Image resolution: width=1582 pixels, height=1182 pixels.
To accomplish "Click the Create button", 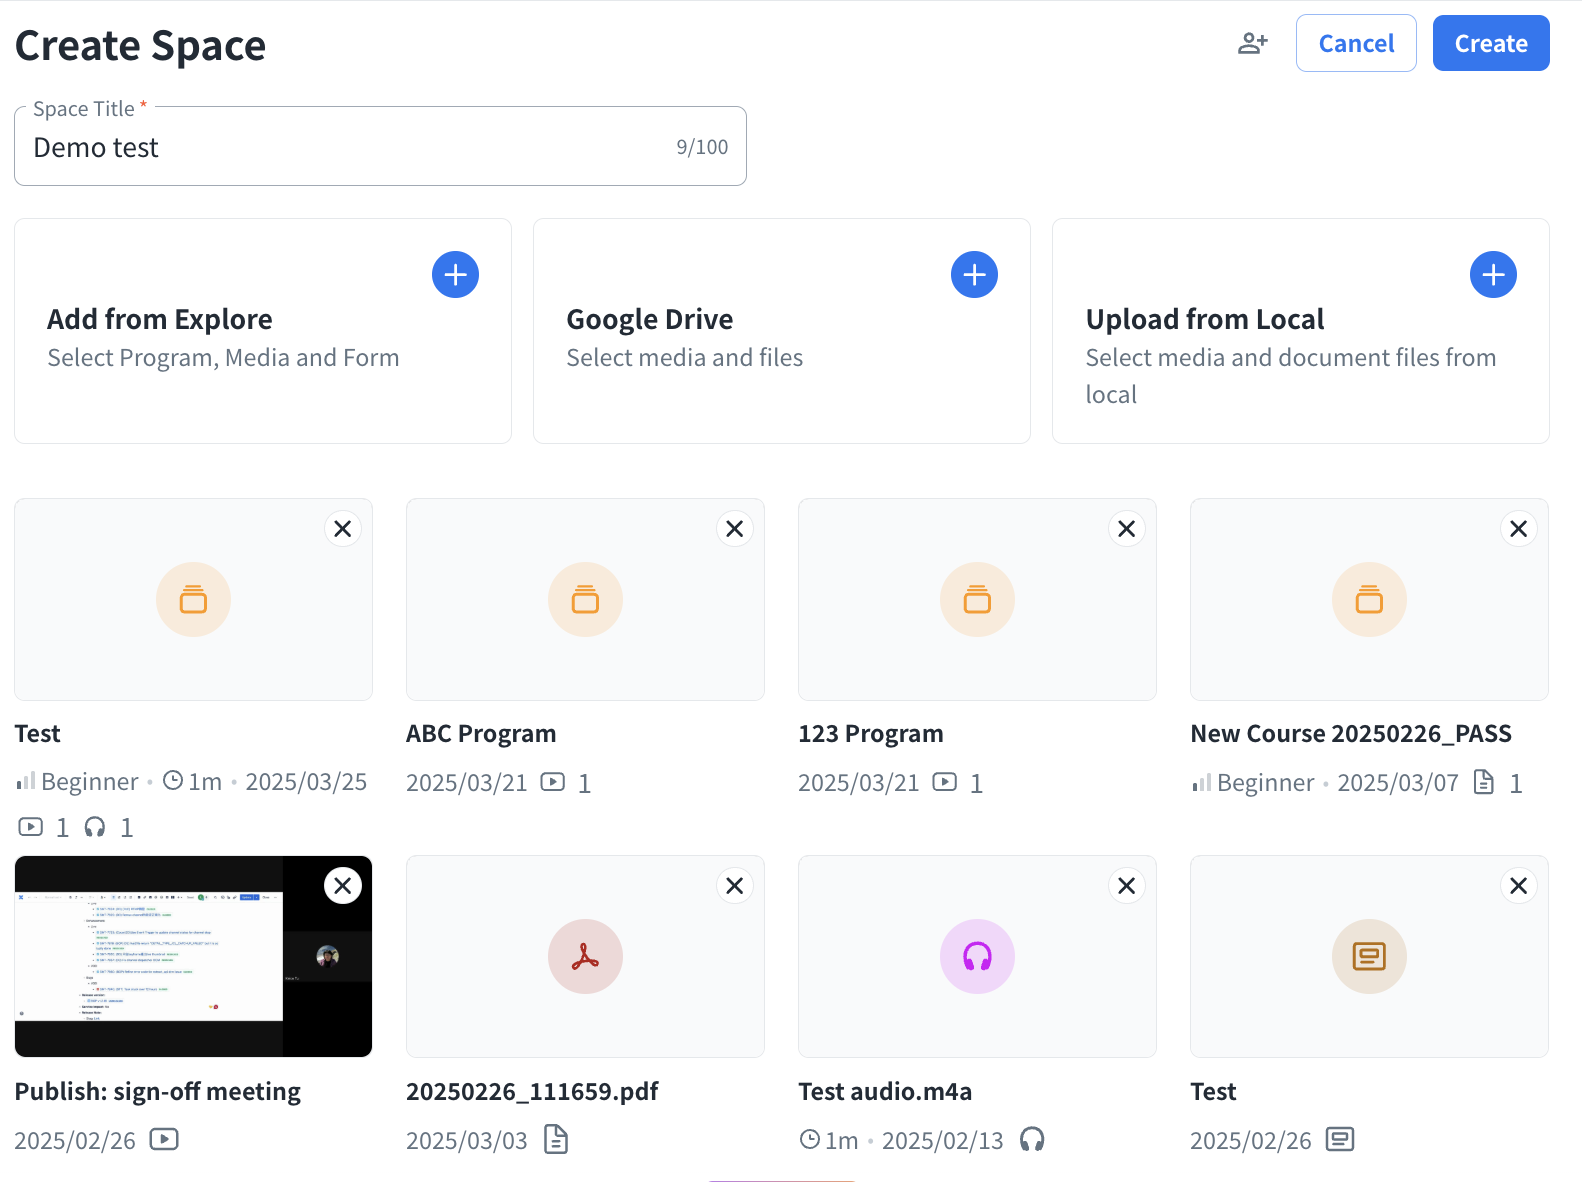I will (x=1490, y=43).
